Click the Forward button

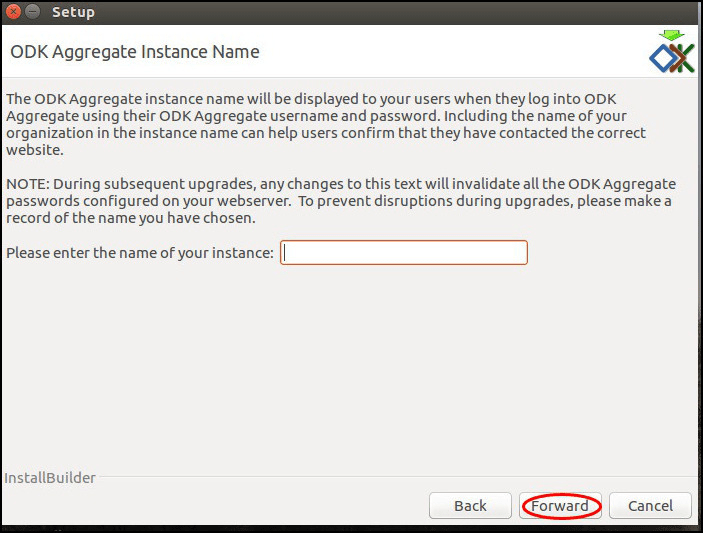(x=560, y=506)
